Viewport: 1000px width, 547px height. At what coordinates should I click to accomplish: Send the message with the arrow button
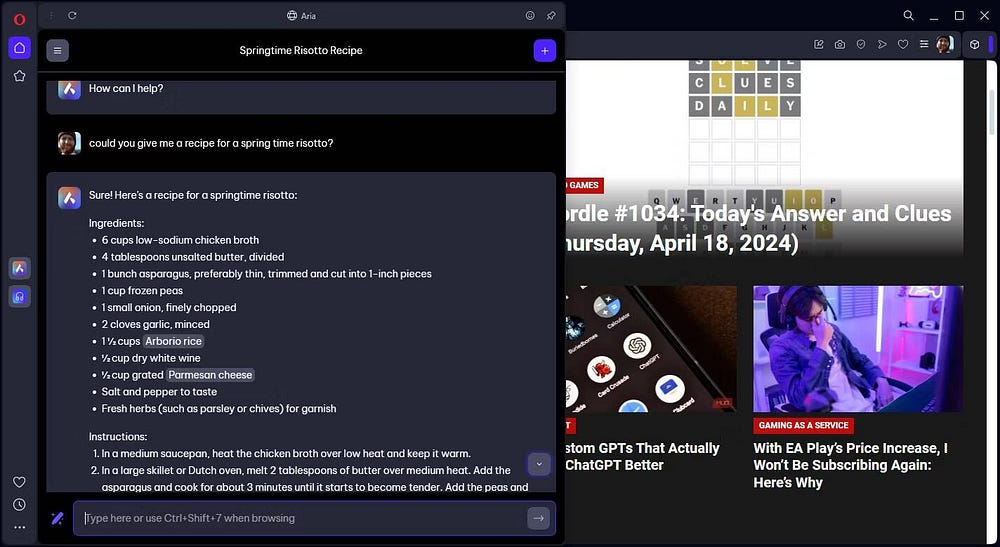[x=538, y=518]
